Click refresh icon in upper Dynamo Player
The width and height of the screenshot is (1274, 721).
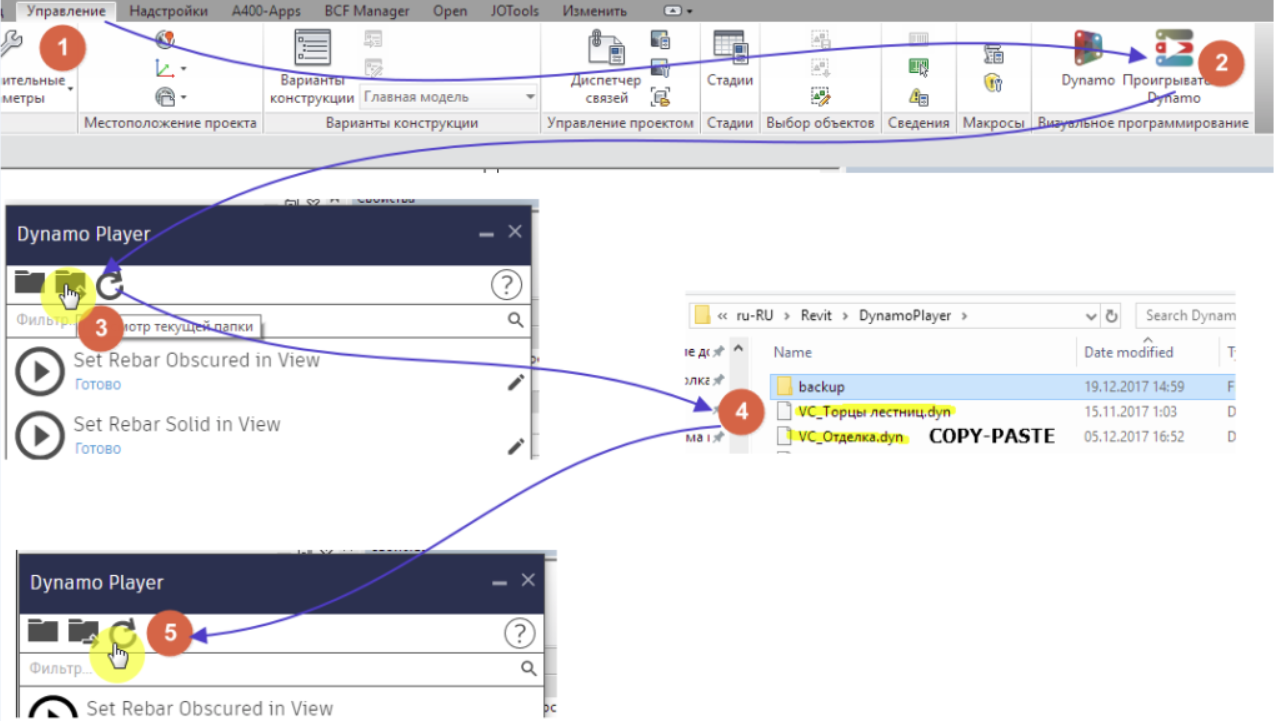point(109,285)
